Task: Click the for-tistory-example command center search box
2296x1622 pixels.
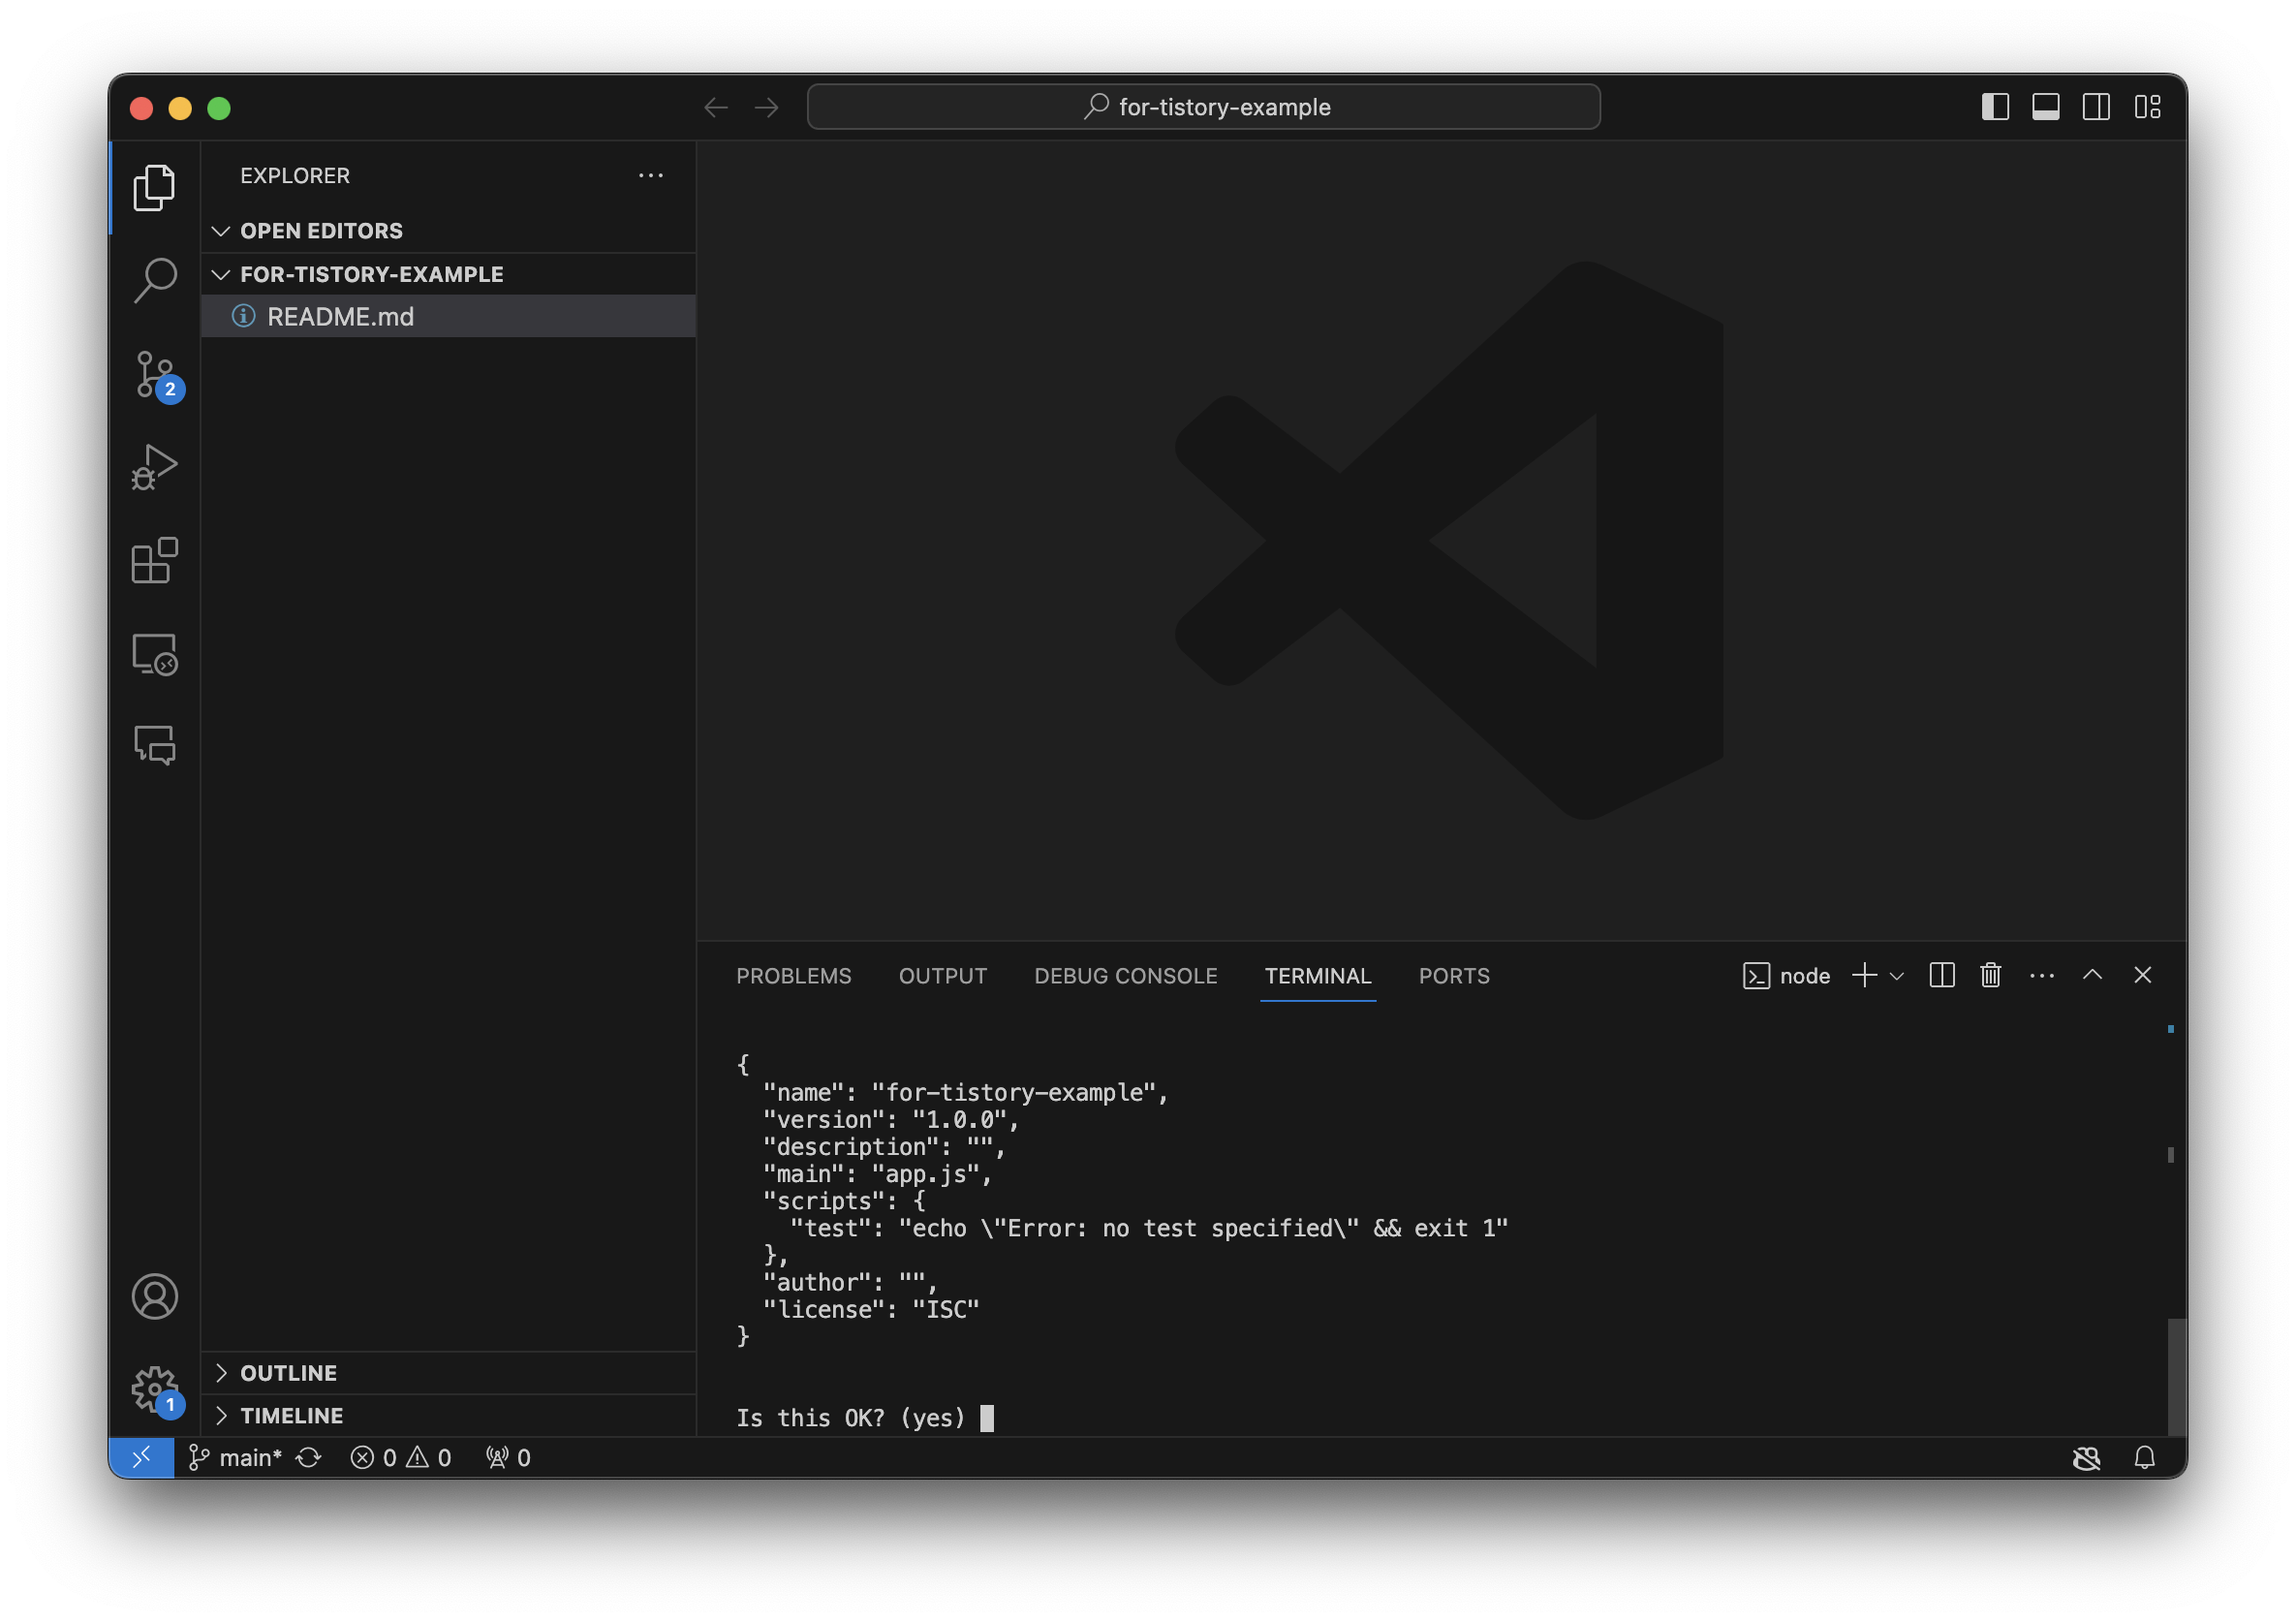Action: 1203,107
